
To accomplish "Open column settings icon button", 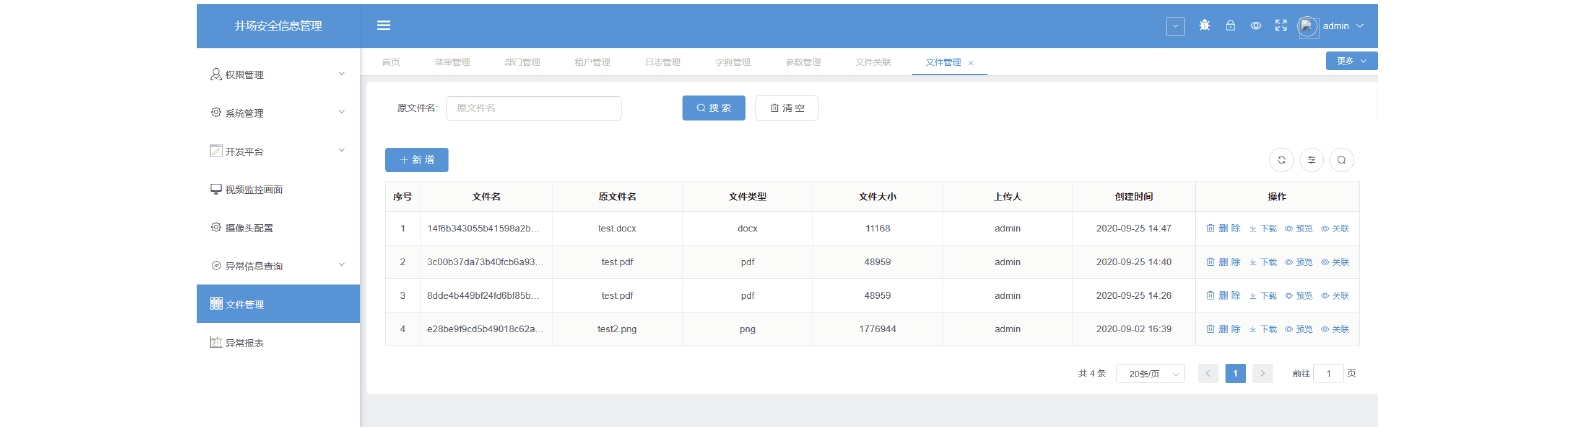I will click(1311, 160).
